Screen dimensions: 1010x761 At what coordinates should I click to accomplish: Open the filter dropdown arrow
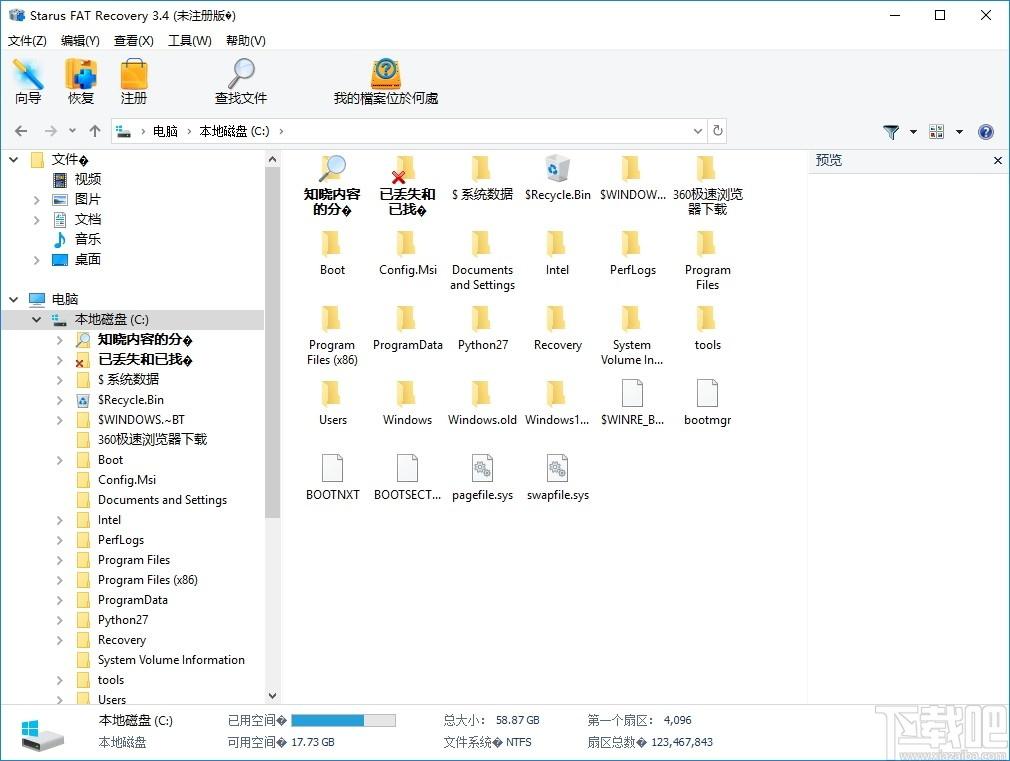pyautogui.click(x=913, y=131)
